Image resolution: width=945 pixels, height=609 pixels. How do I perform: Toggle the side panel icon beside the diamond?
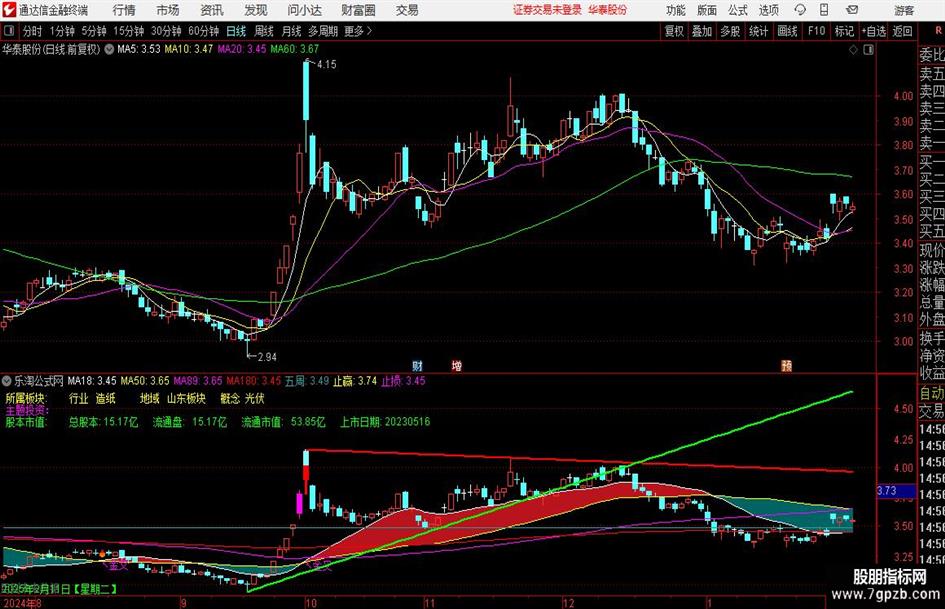pyautogui.click(x=868, y=50)
